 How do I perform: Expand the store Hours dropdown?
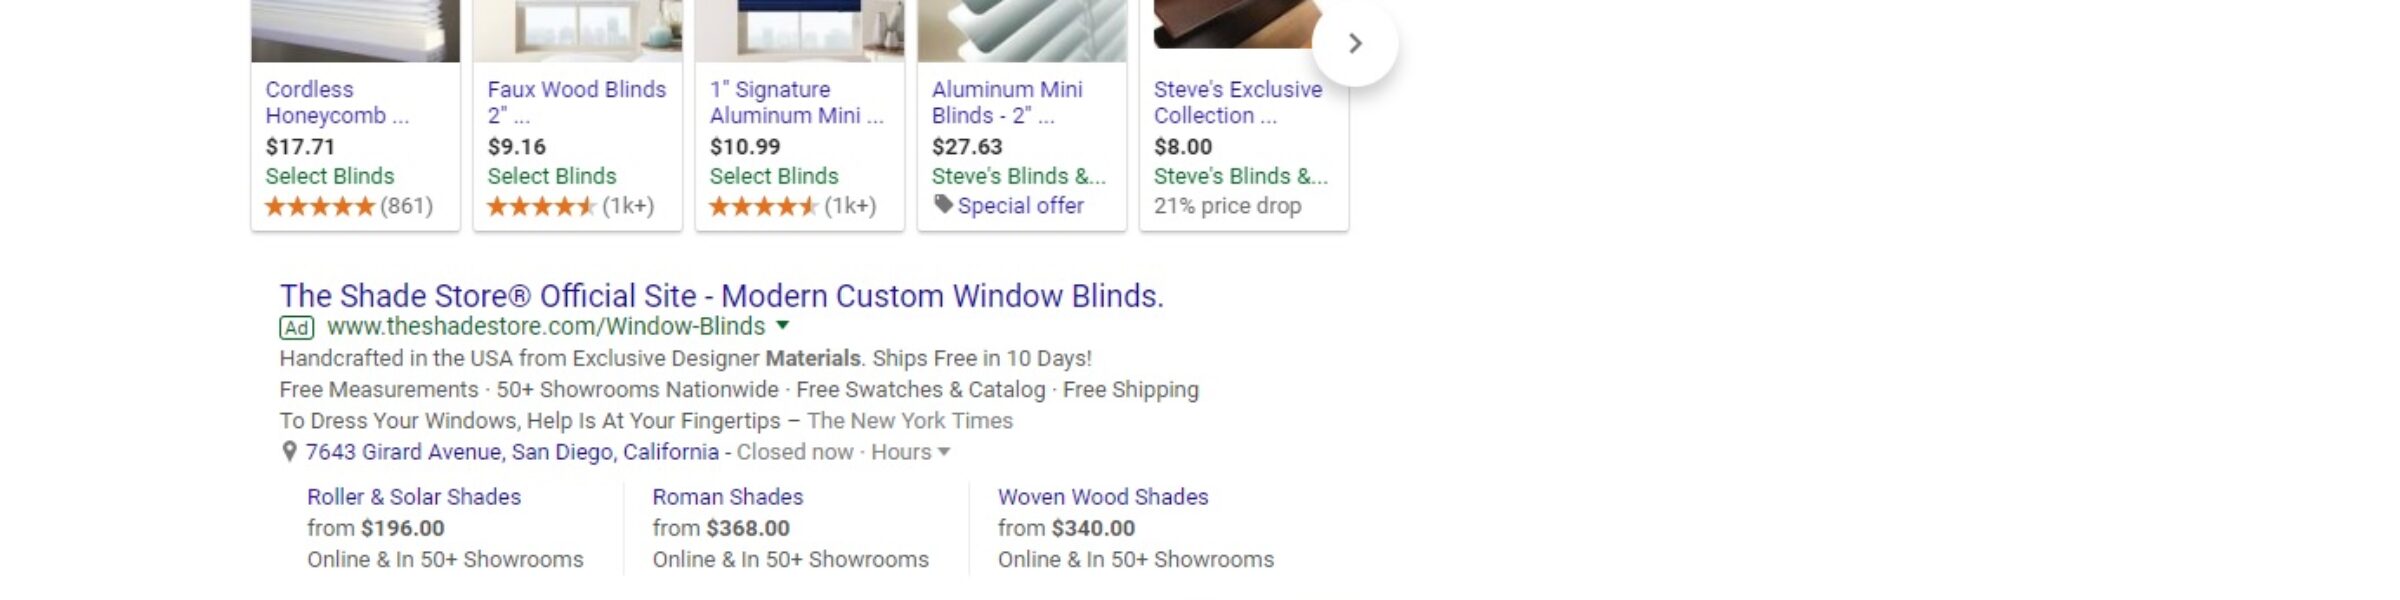(x=910, y=452)
